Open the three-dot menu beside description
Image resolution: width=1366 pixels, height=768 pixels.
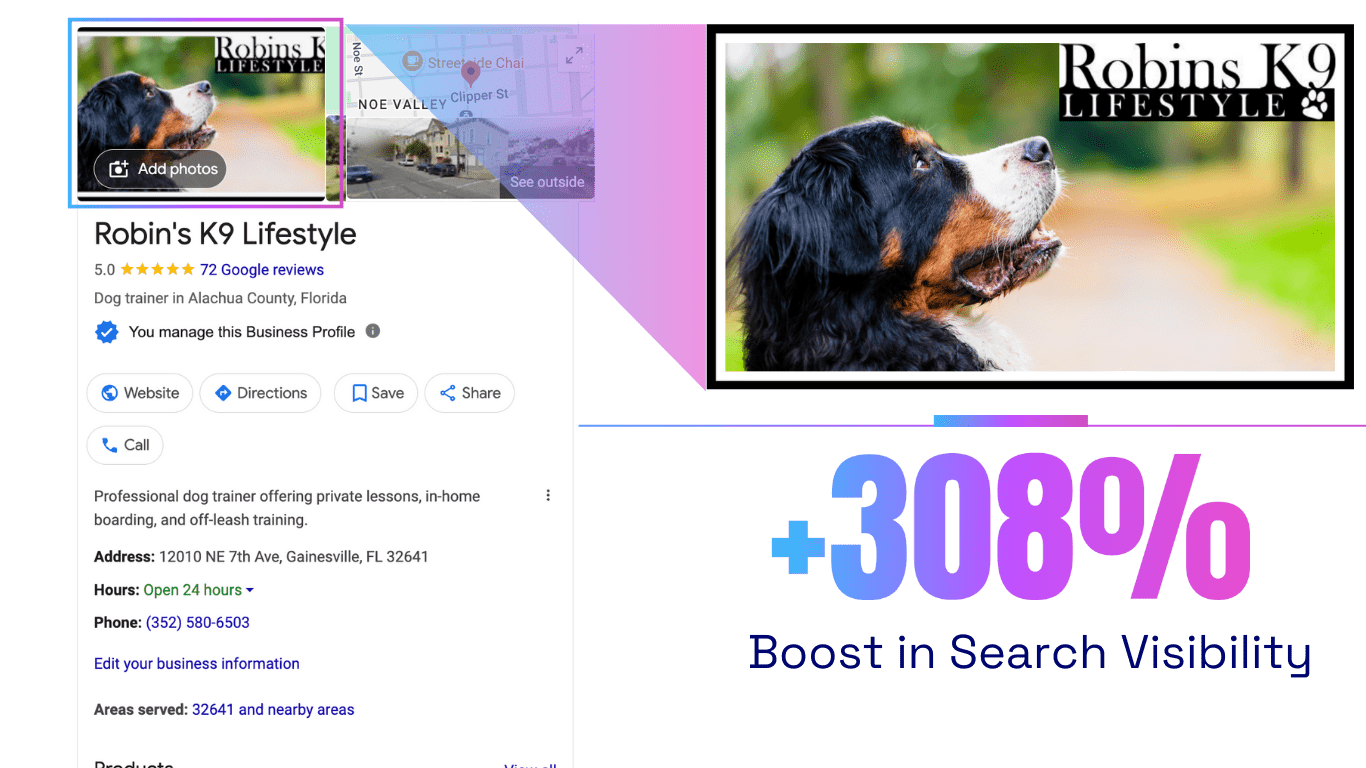[x=548, y=495]
